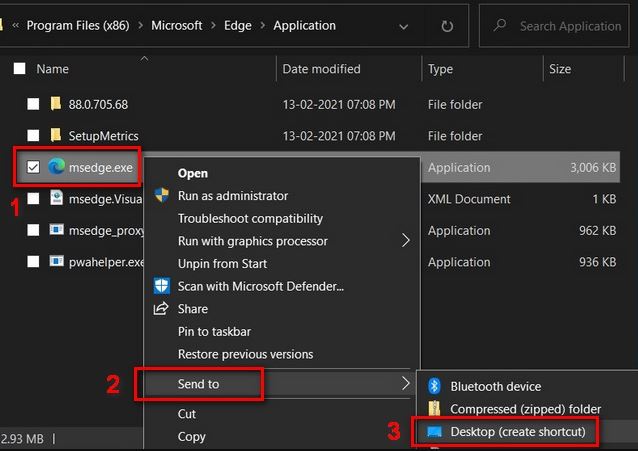Navigate to Edge breadcrumb

[x=238, y=26]
